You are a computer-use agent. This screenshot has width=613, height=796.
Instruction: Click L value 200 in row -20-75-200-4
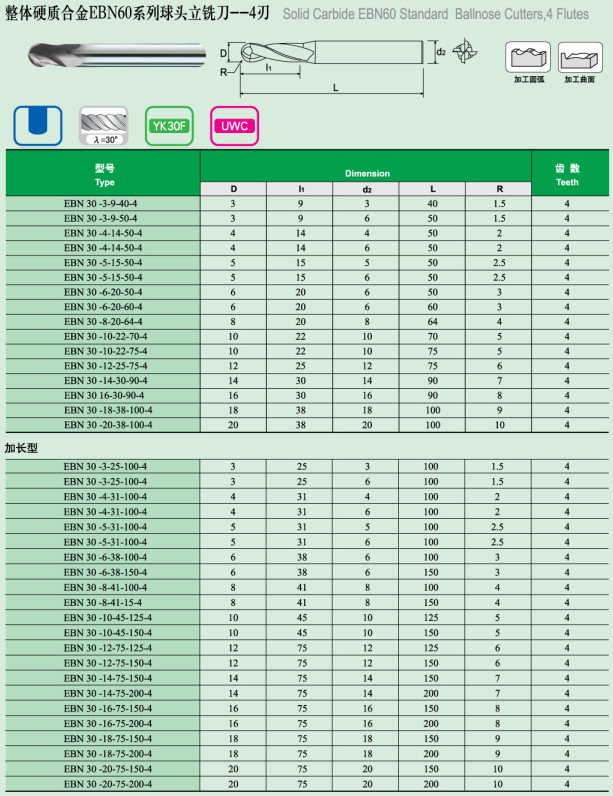click(431, 784)
